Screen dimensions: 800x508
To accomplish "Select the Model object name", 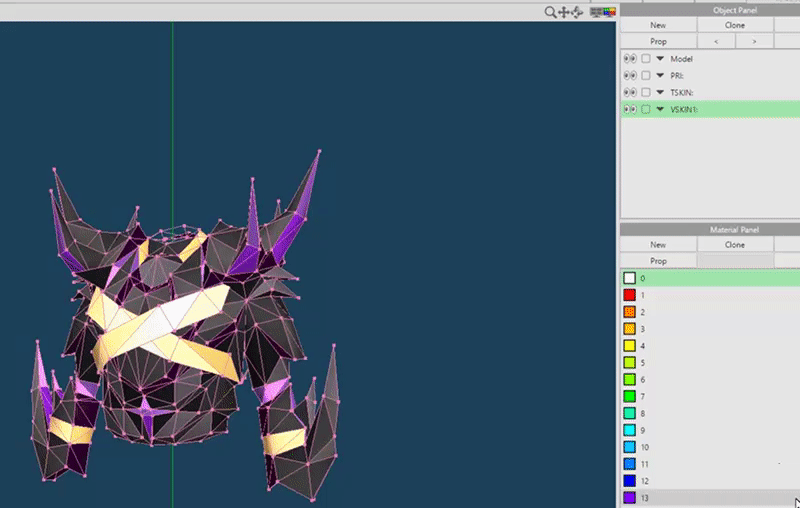I will coord(681,59).
